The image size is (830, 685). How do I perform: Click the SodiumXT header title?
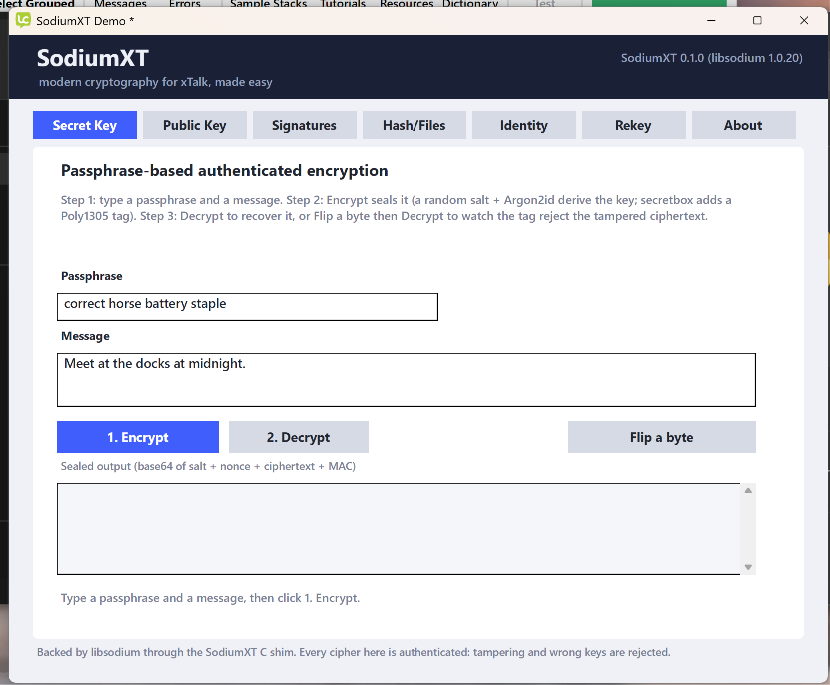(x=93, y=58)
